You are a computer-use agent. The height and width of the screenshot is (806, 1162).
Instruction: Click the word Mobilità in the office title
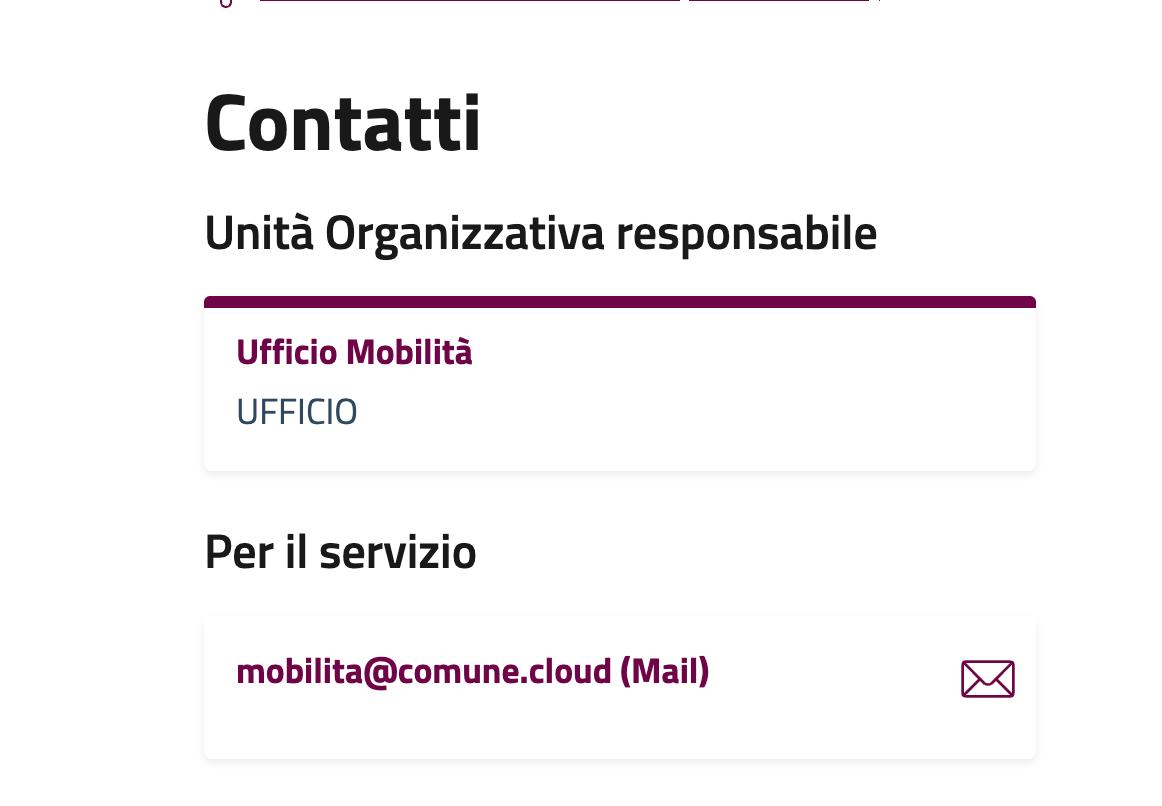(x=409, y=352)
